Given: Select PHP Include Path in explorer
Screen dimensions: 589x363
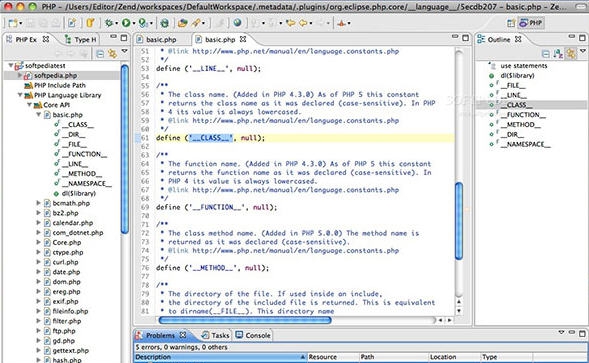Looking at the screenshot, I should point(60,85).
